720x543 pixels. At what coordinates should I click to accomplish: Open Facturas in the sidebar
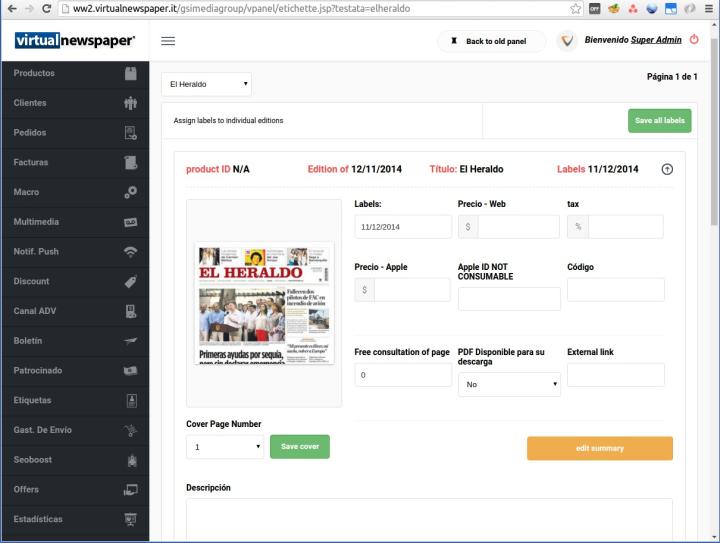pyautogui.click(x=32, y=162)
